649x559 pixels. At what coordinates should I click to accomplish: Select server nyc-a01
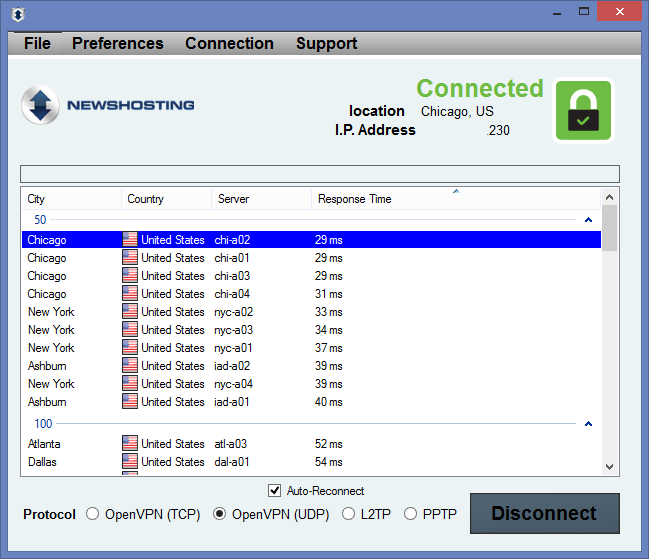pos(311,348)
